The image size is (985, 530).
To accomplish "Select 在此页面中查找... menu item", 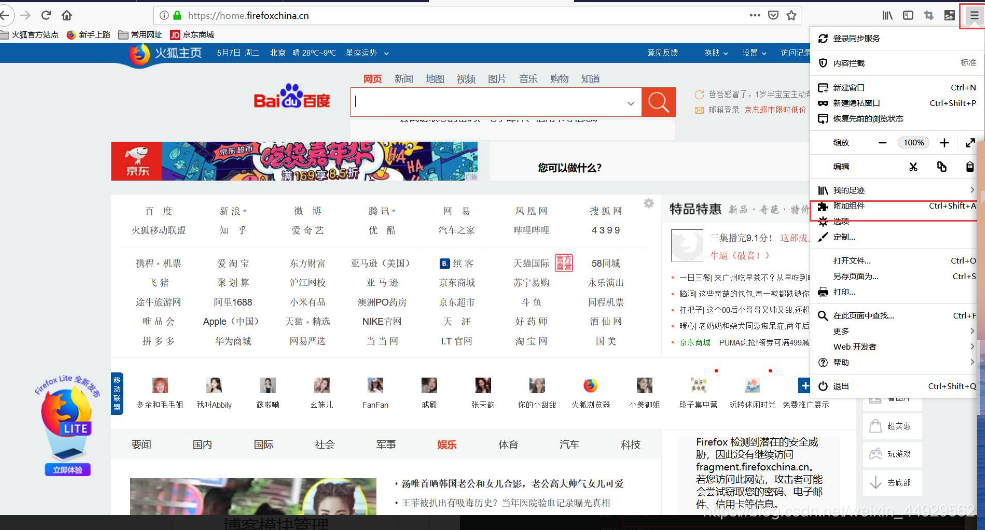I will click(x=896, y=316).
